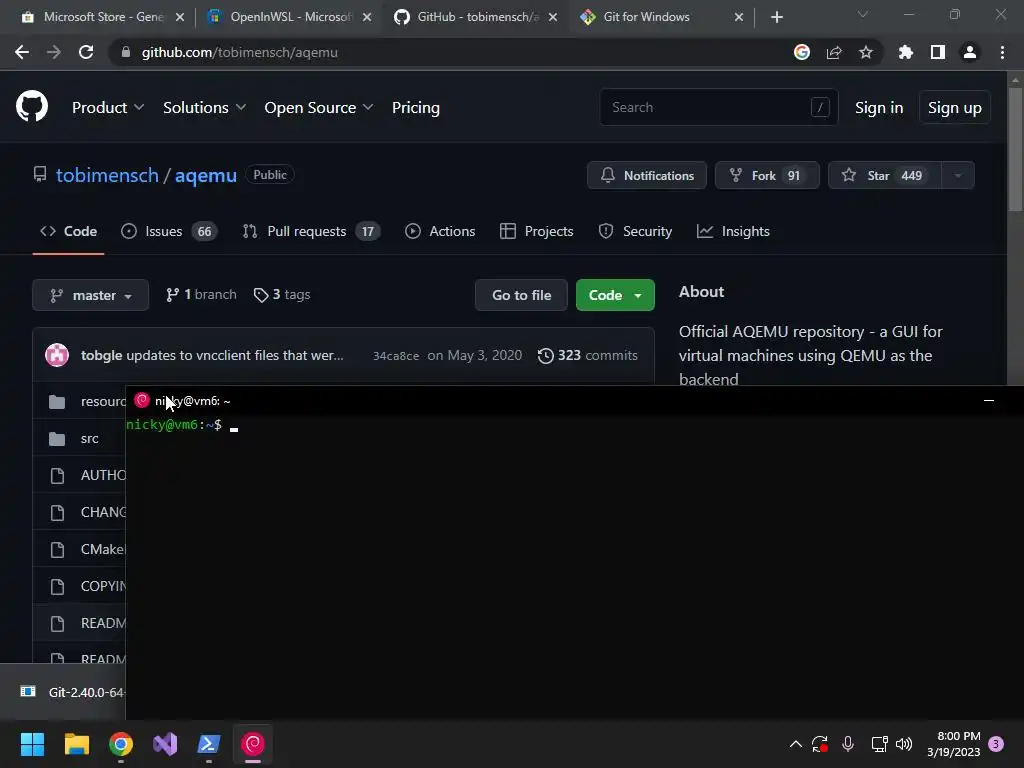The width and height of the screenshot is (1024, 768).
Task: Bookmark this page with the star icon
Action: point(865,52)
